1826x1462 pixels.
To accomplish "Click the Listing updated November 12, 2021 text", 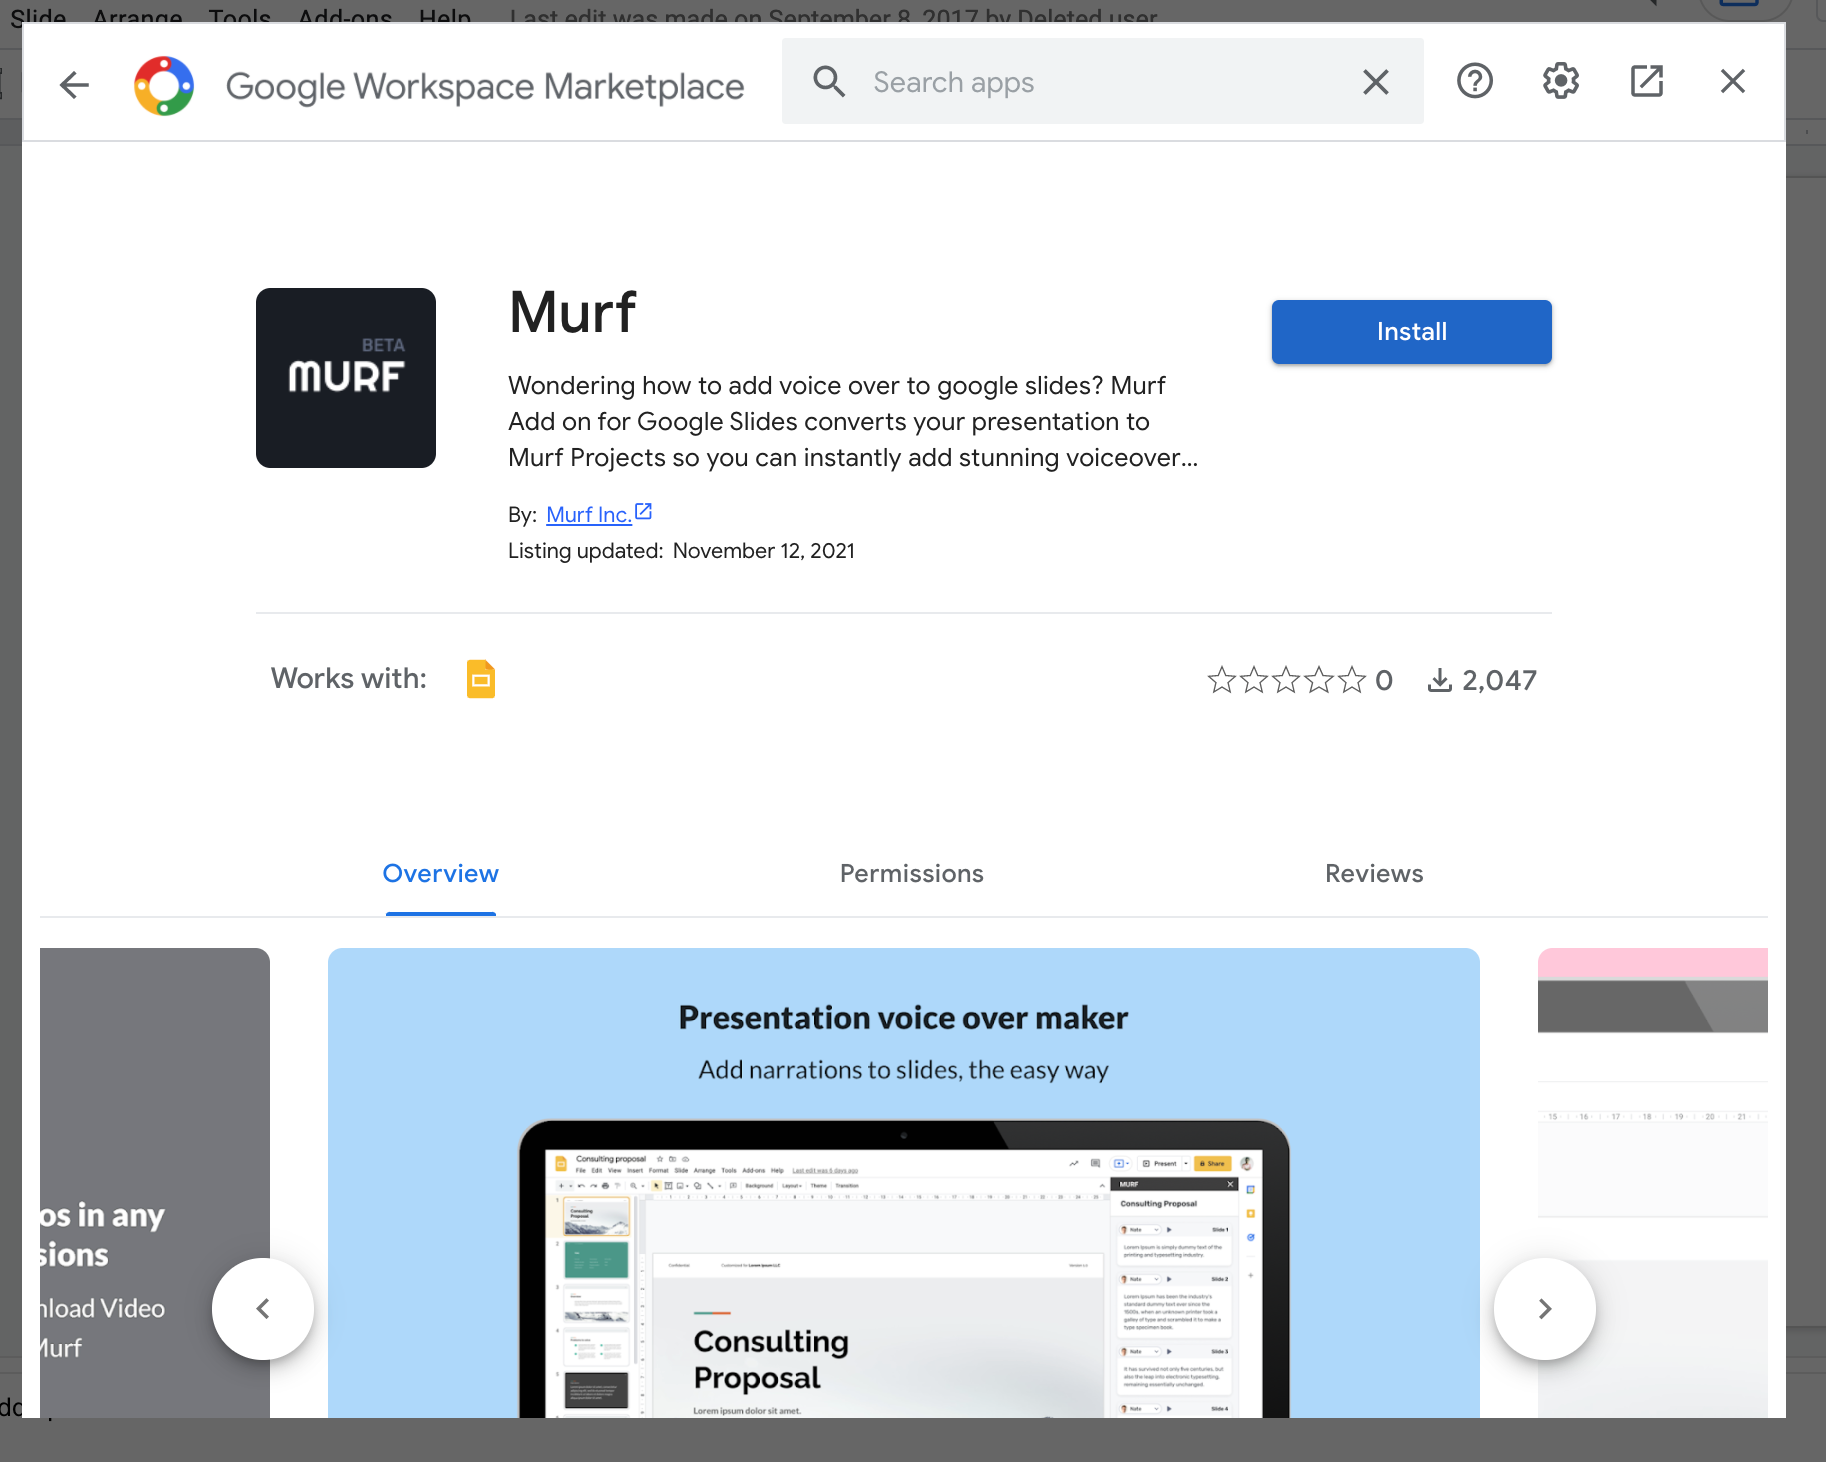I will coord(681,551).
